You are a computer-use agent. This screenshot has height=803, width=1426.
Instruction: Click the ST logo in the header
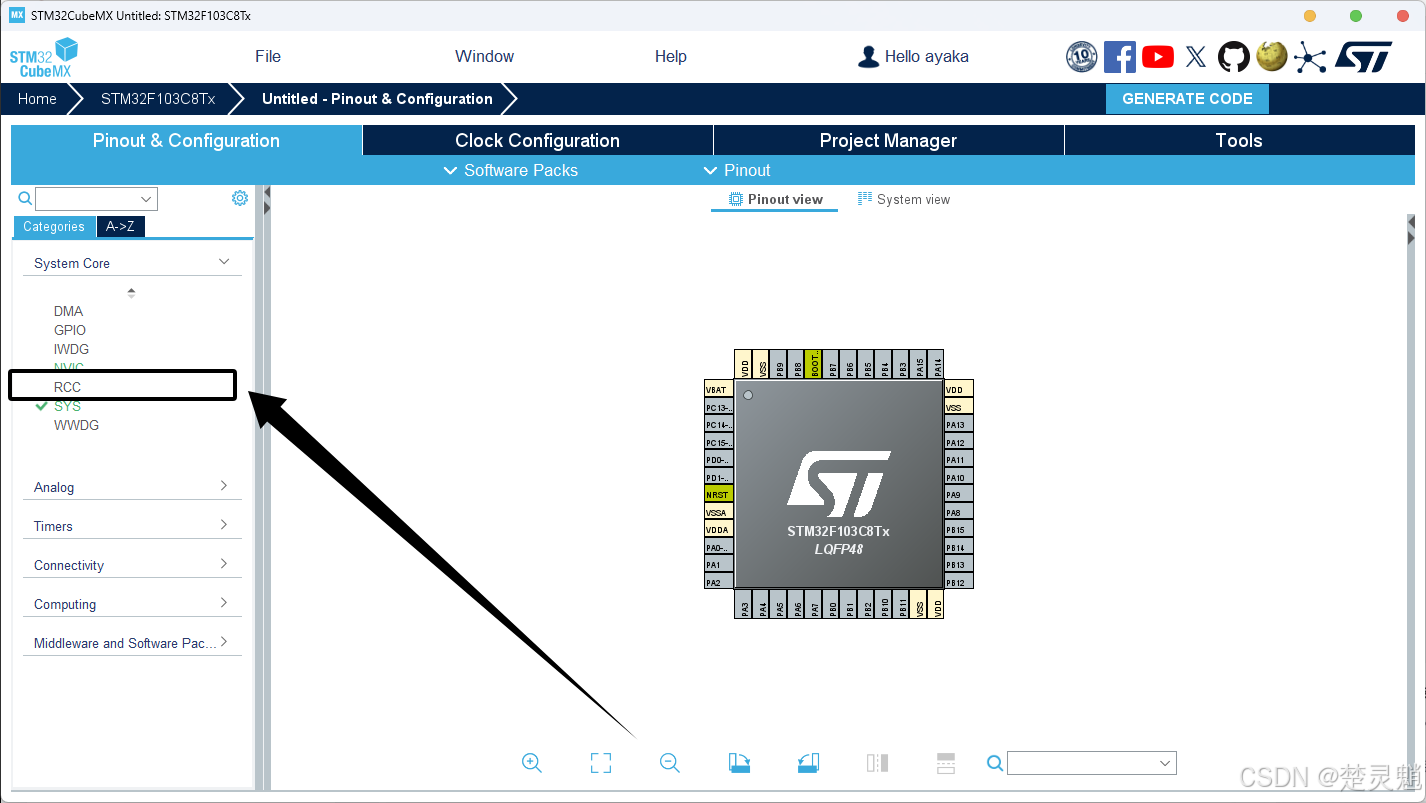pyautogui.click(x=1363, y=57)
